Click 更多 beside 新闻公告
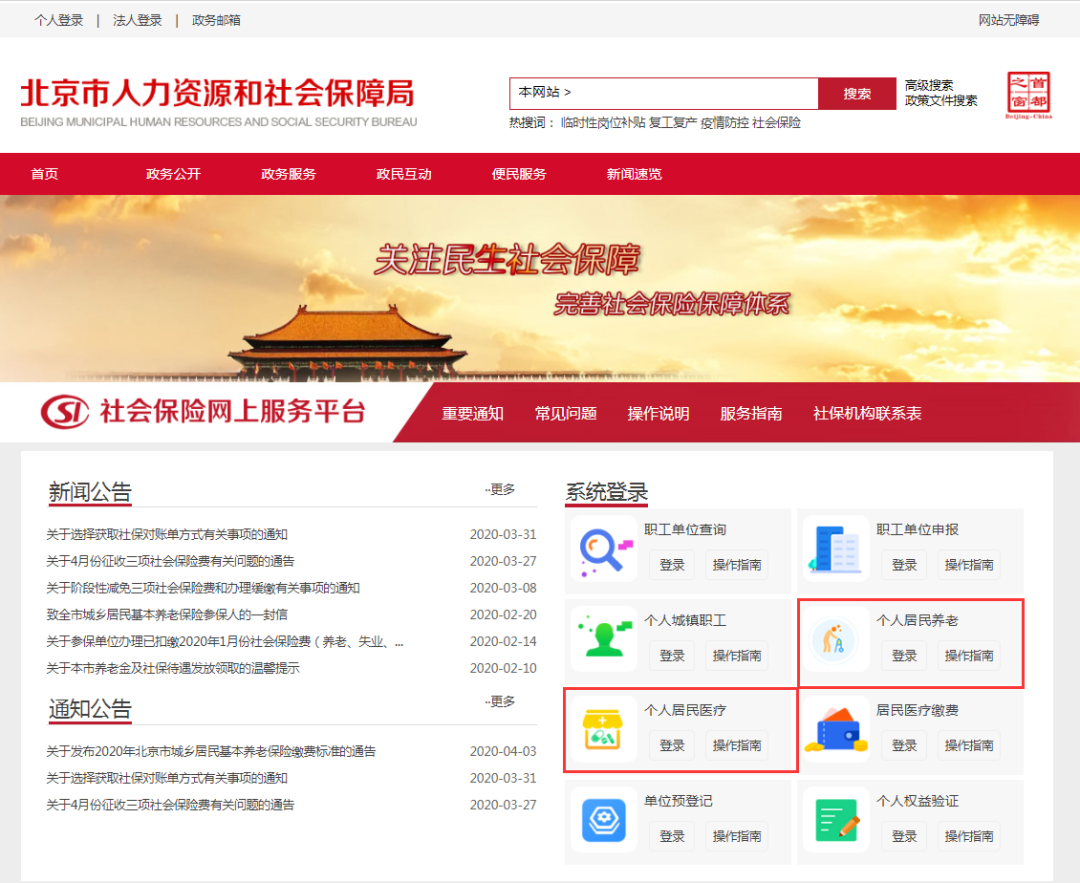This screenshot has height=883, width=1080. coord(501,489)
